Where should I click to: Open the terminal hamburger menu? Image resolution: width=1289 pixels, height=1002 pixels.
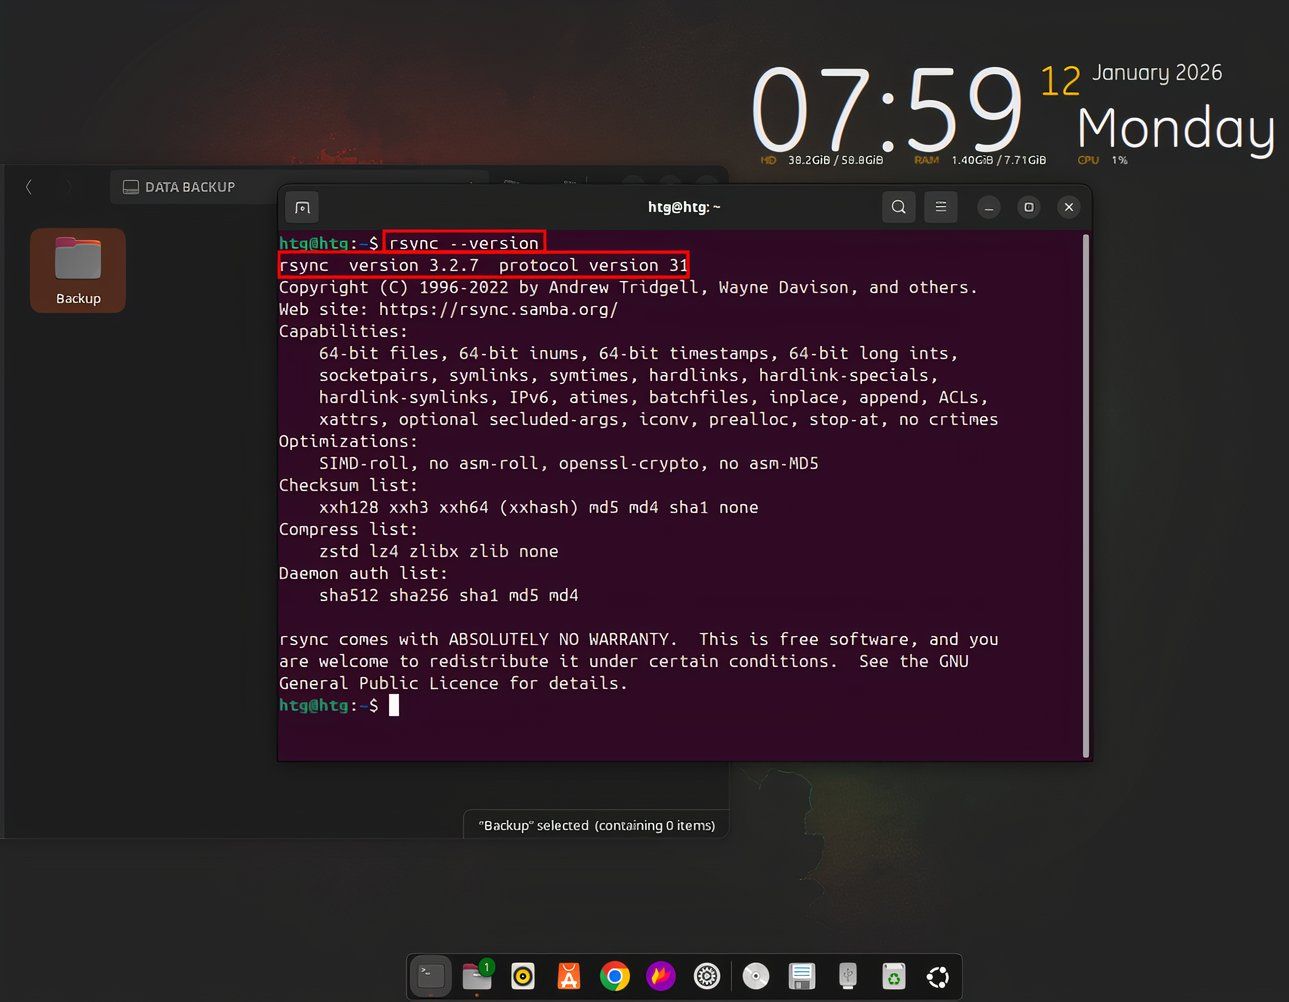coord(940,207)
